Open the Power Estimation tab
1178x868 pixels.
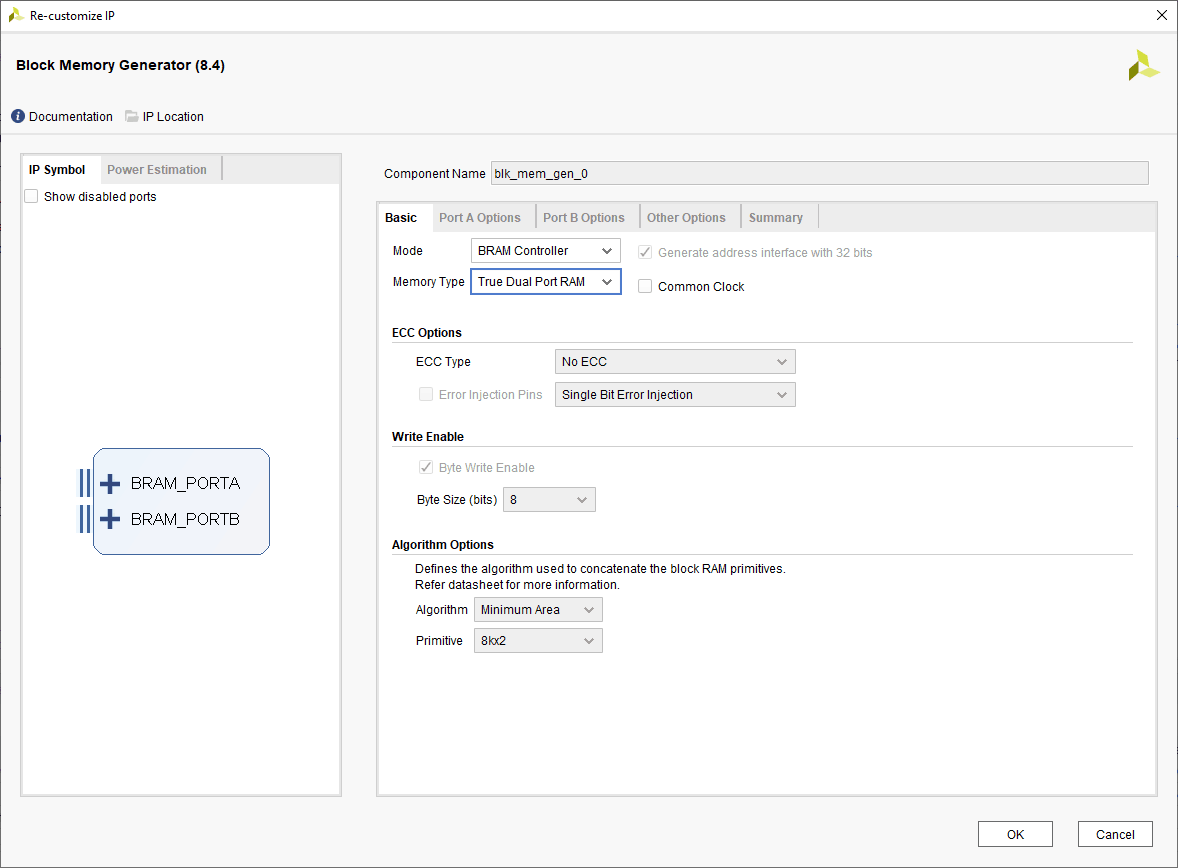click(x=157, y=170)
